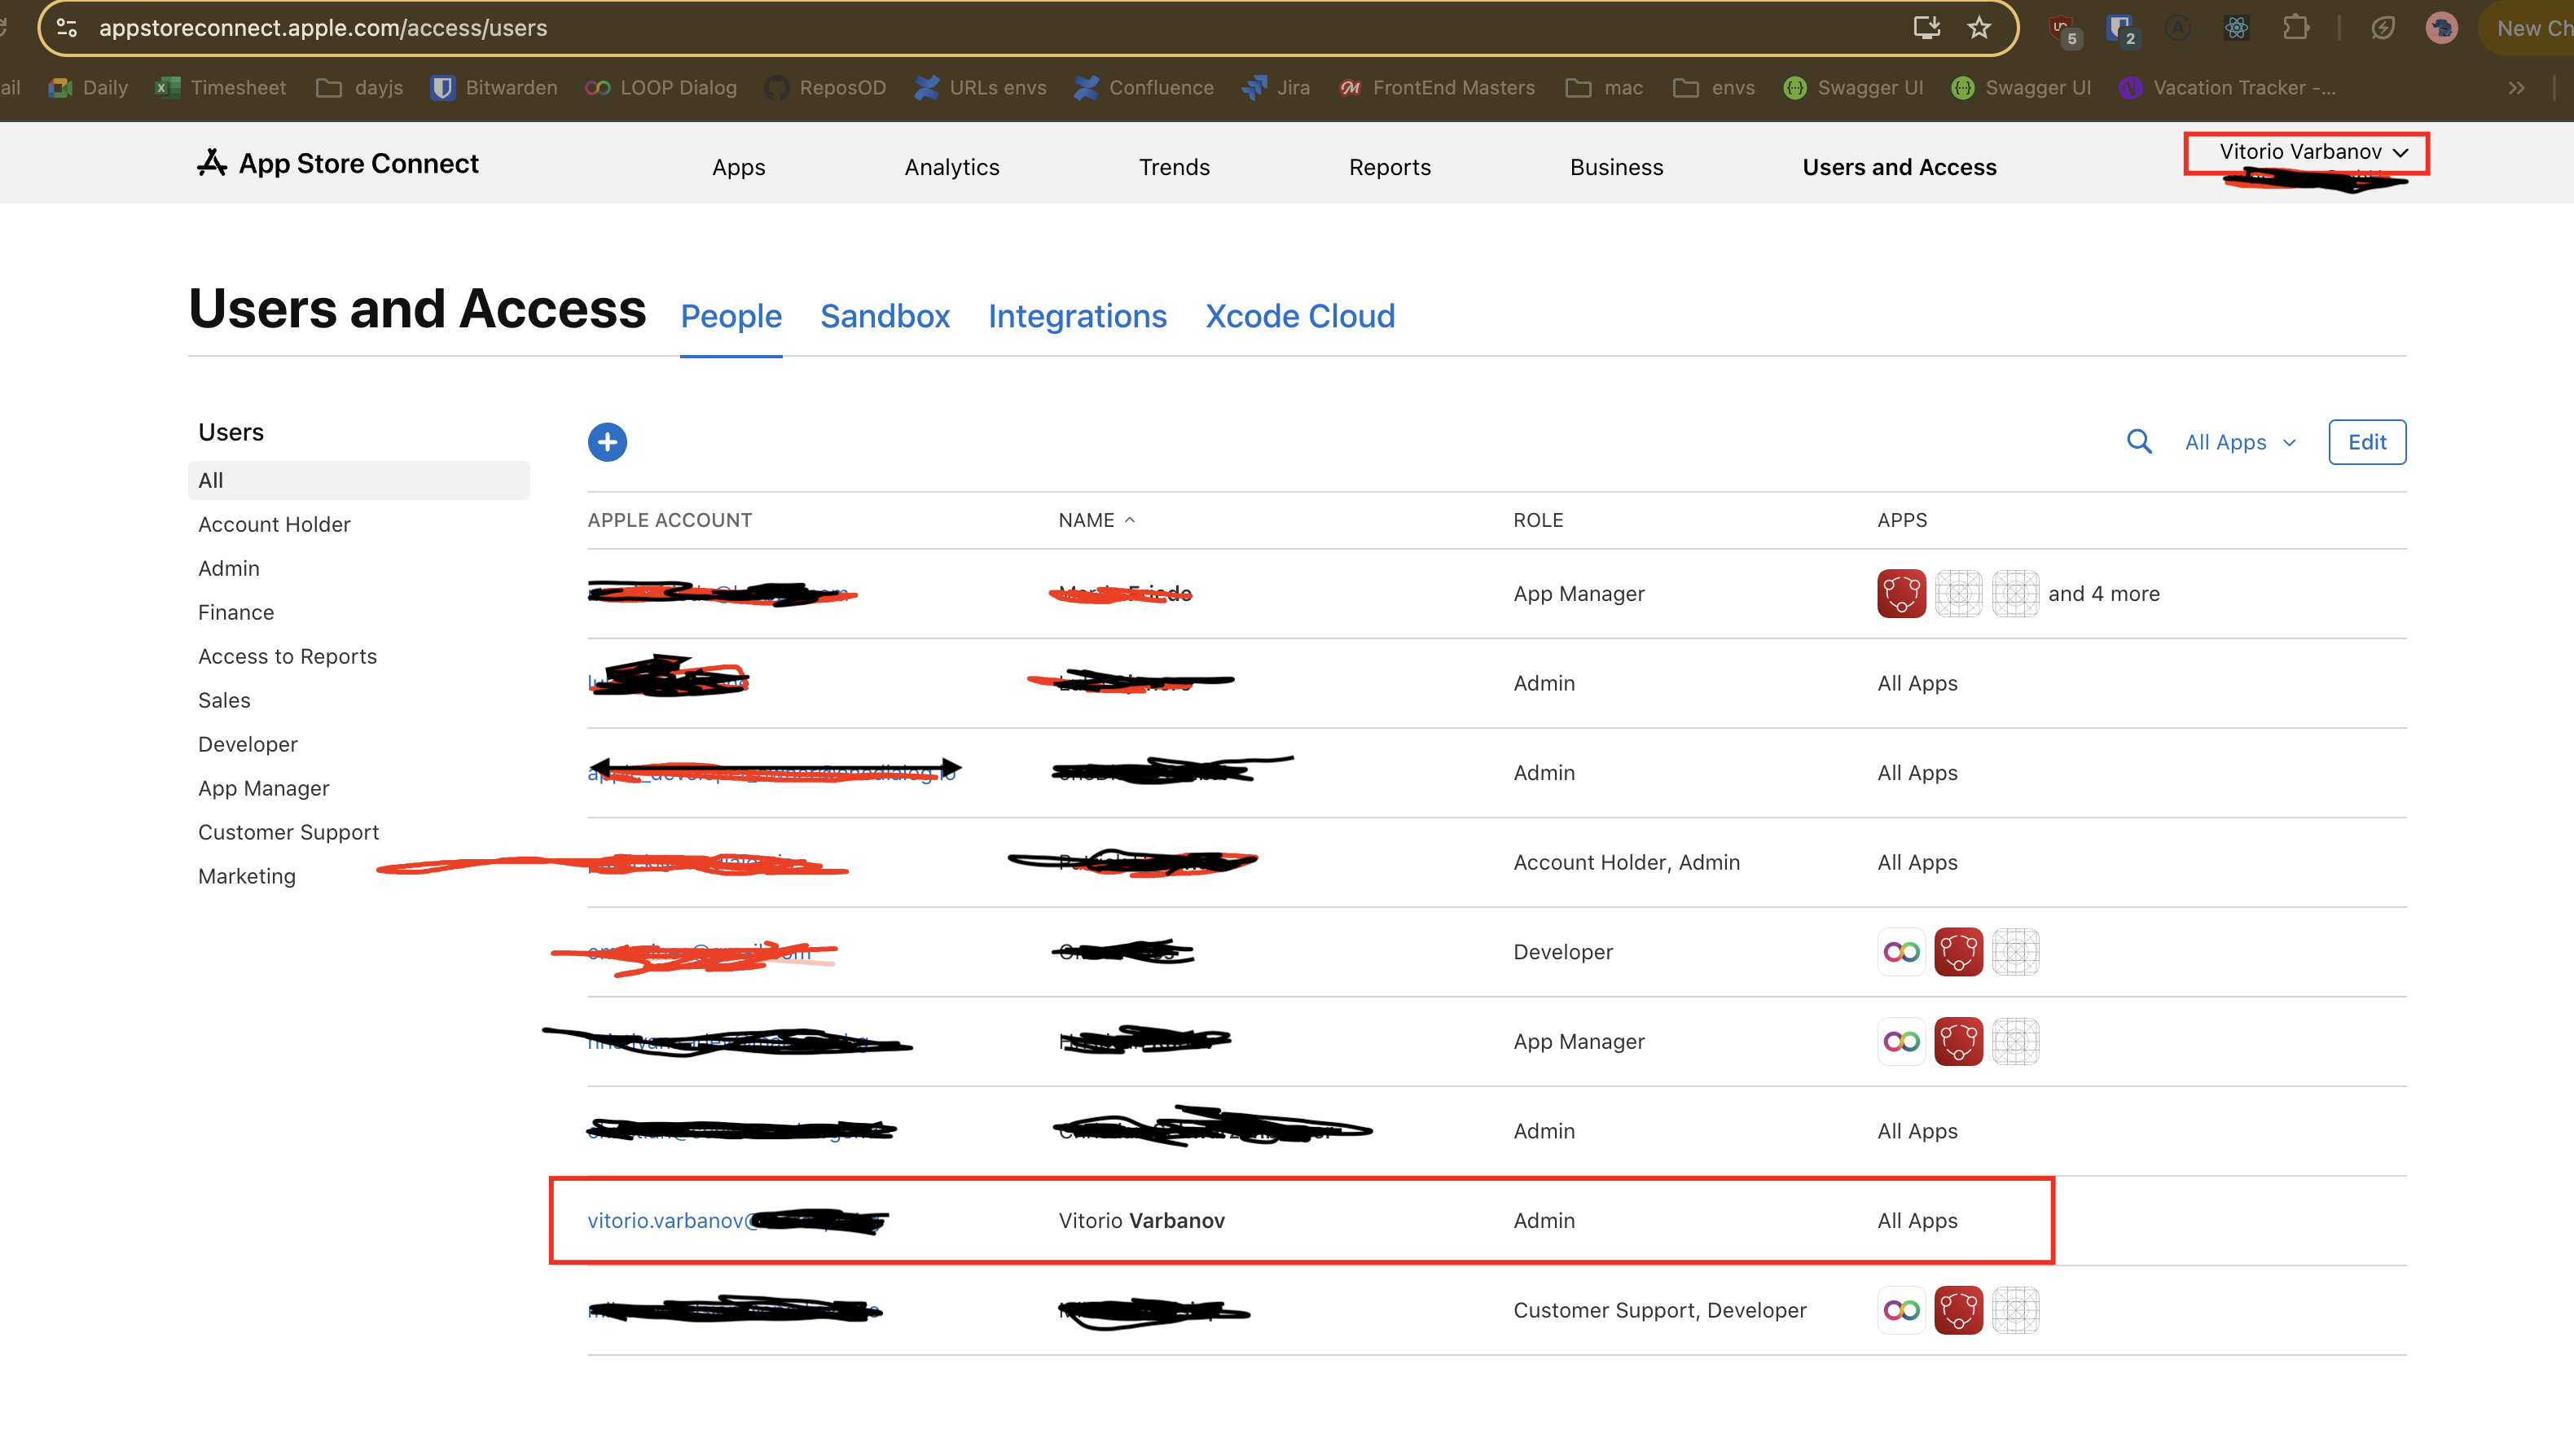
Task: Open the Confluence bookmark
Action: click(1144, 88)
